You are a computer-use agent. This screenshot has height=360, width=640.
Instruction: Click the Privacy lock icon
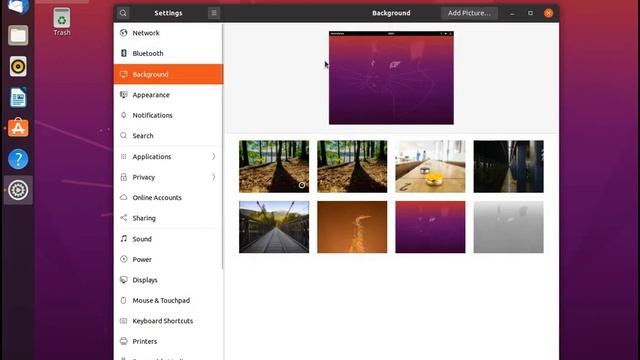(124, 177)
